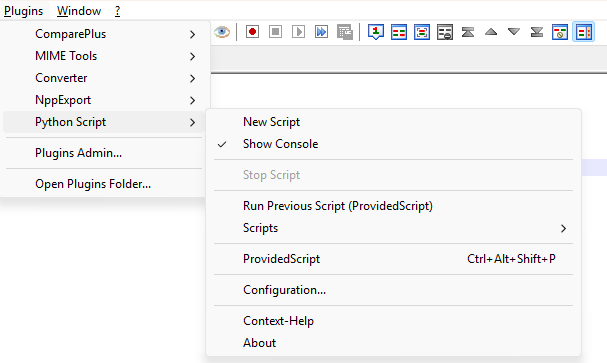The height and width of the screenshot is (363, 607).
Task: Choose Open Plugins Folder...
Action: (x=103, y=184)
